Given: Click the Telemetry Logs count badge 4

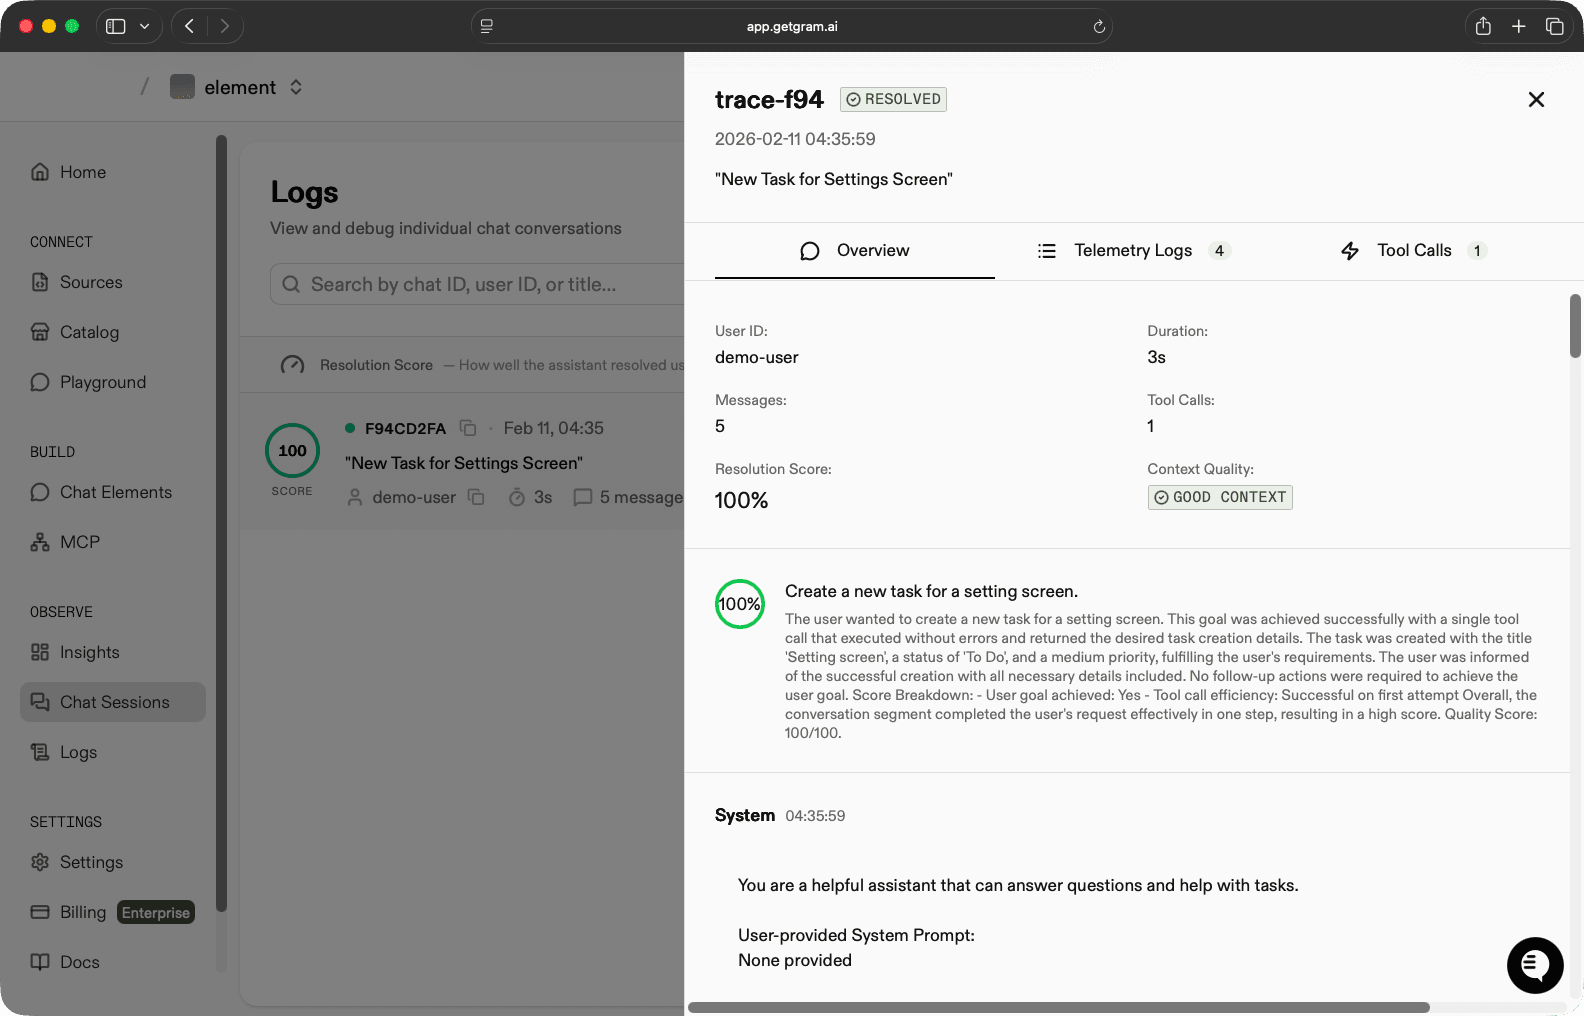Looking at the screenshot, I should tap(1219, 251).
